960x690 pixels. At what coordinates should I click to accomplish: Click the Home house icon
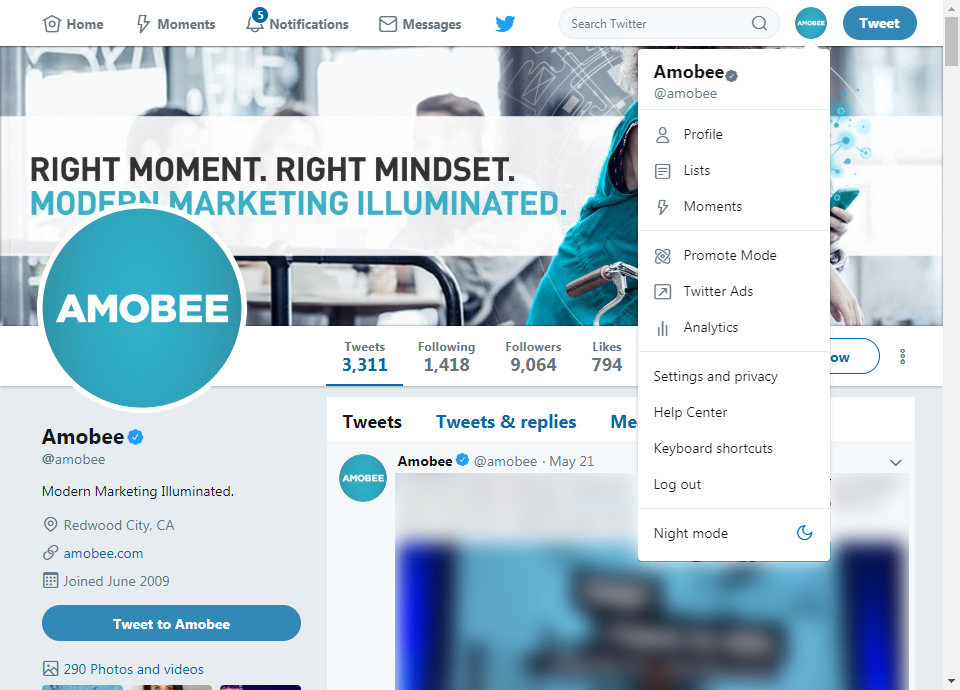tap(51, 24)
